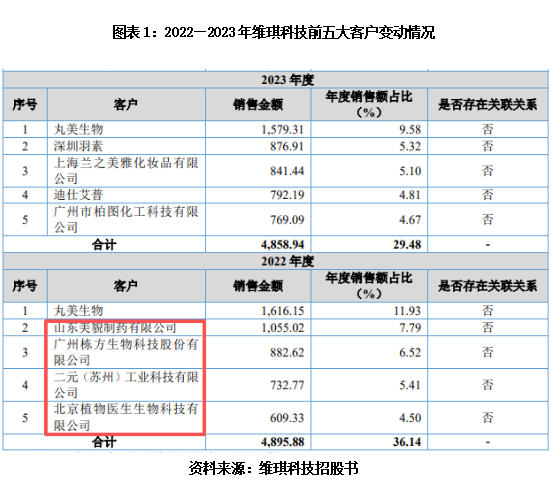Screen dimensions: 554x481
Task: Click 丸美生物 in the 2023 table
Action: tap(78, 129)
